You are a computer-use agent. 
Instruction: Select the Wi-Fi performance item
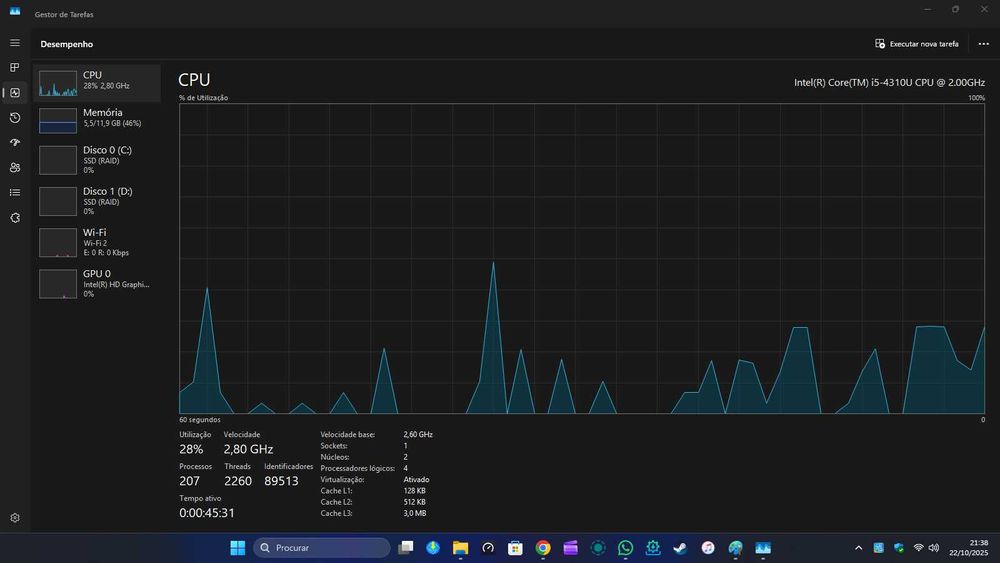[97, 242]
